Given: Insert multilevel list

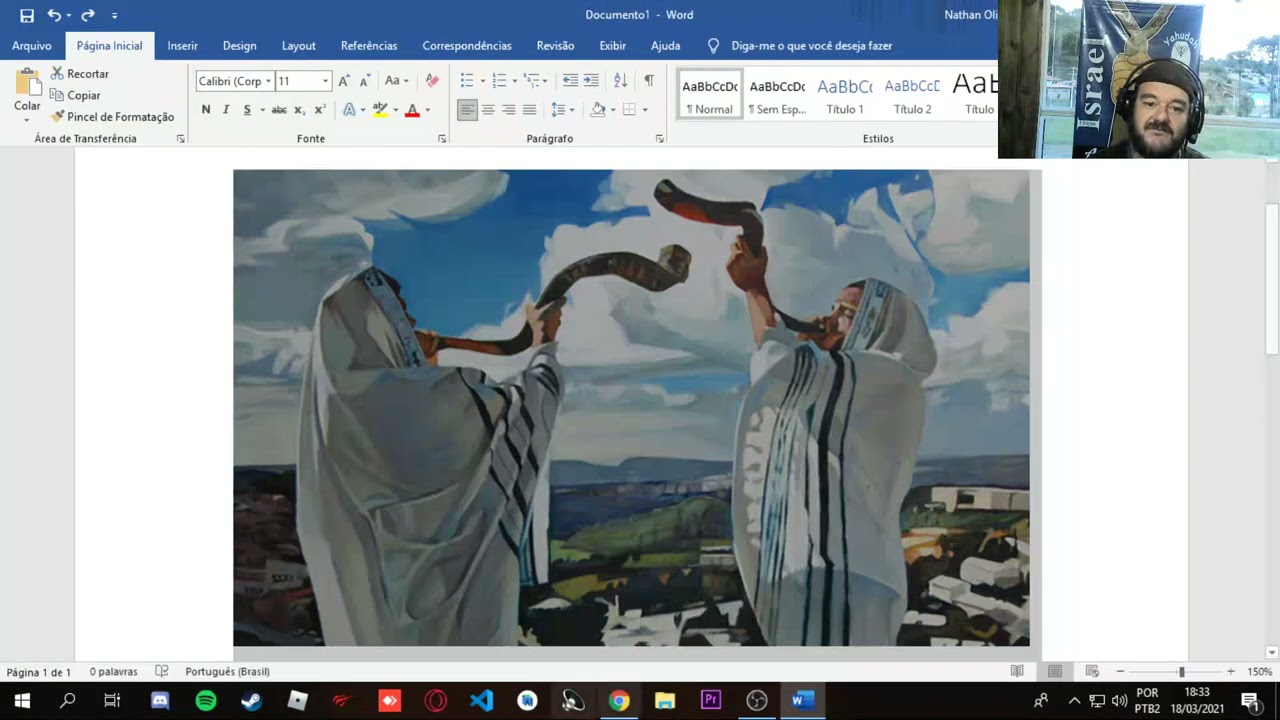Looking at the screenshot, I should (531, 81).
